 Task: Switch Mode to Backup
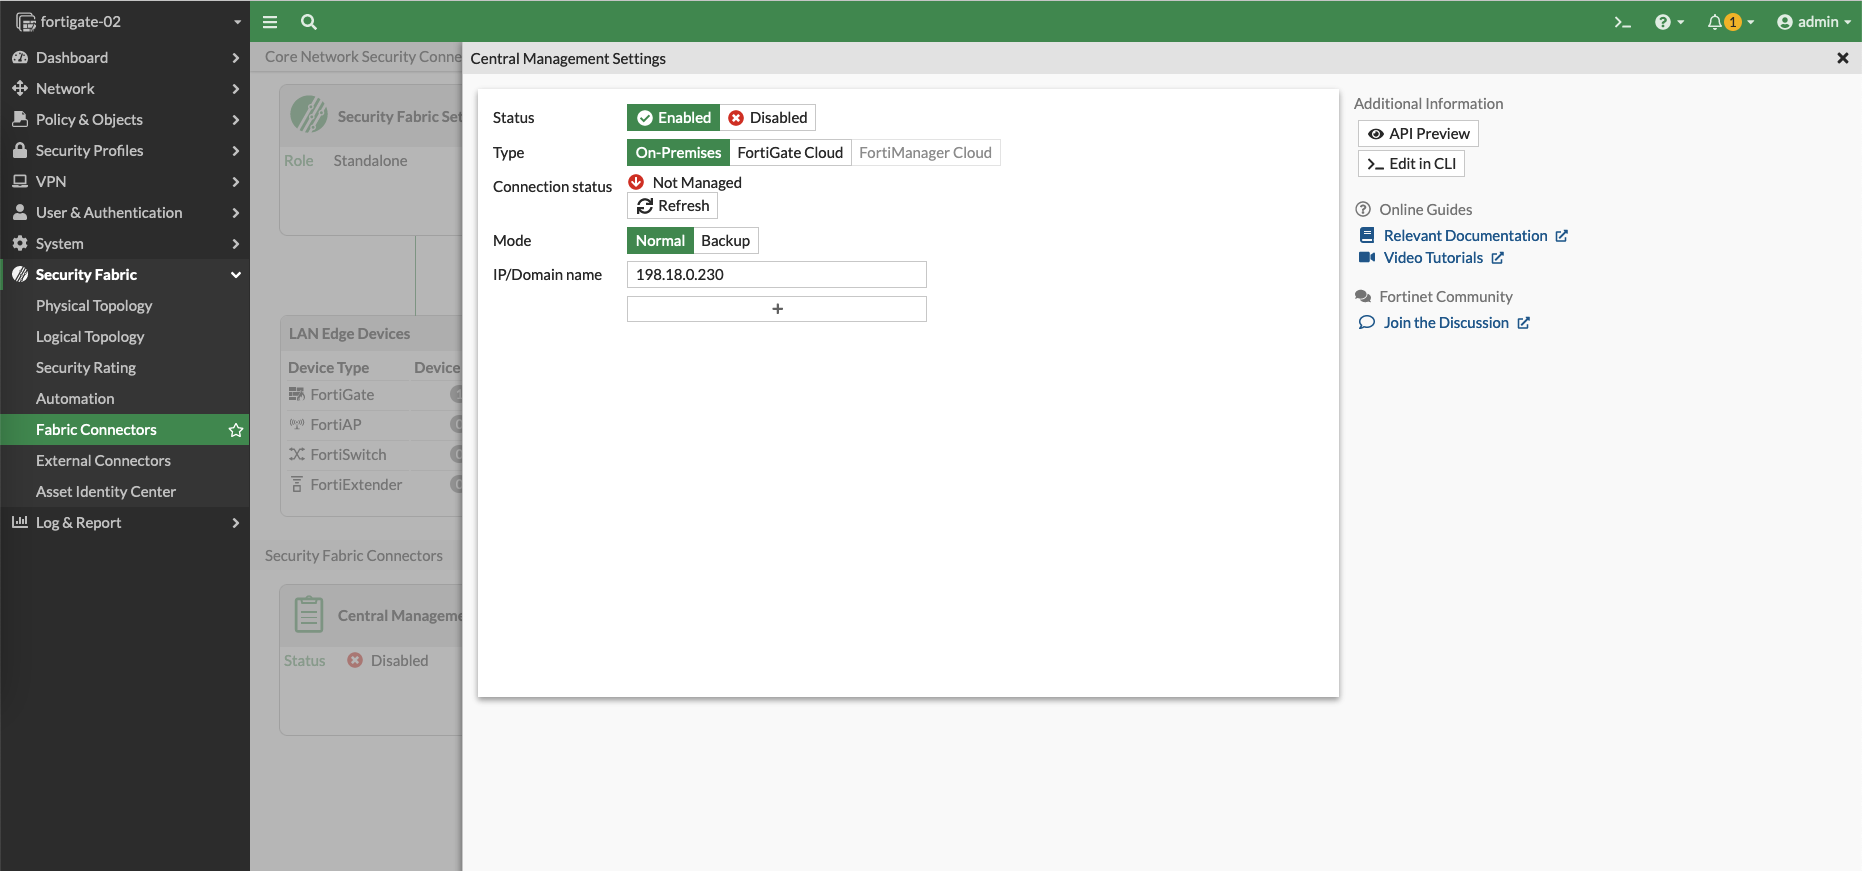pos(725,241)
